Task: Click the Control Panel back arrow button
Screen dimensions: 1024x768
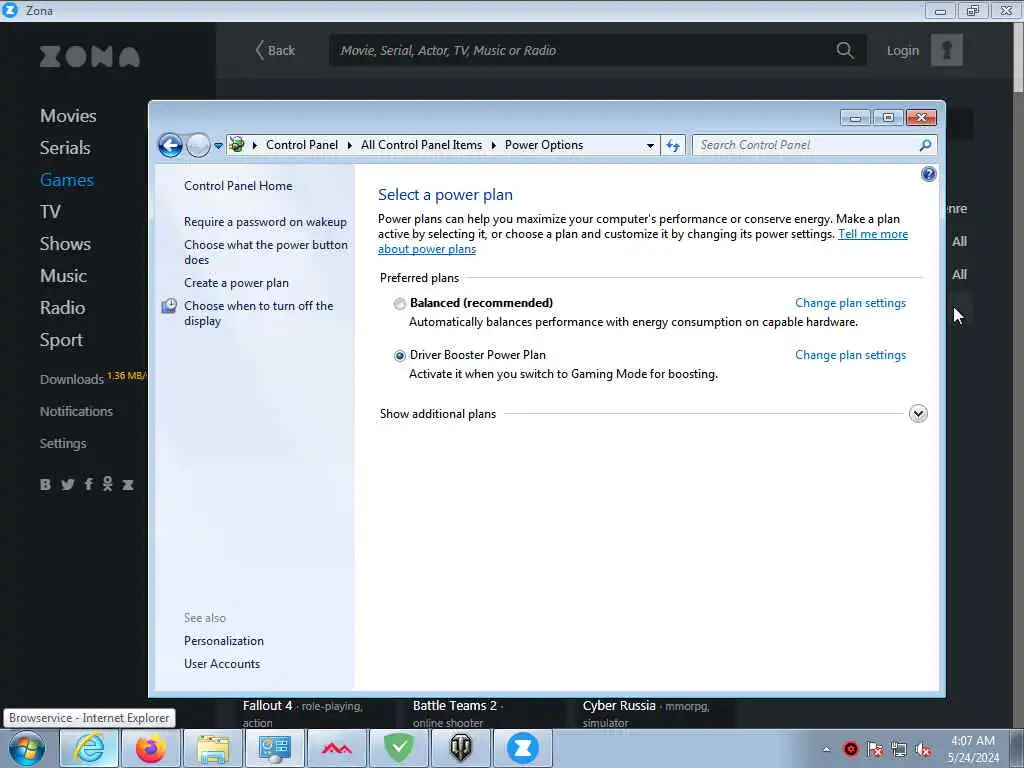Action: coord(170,145)
